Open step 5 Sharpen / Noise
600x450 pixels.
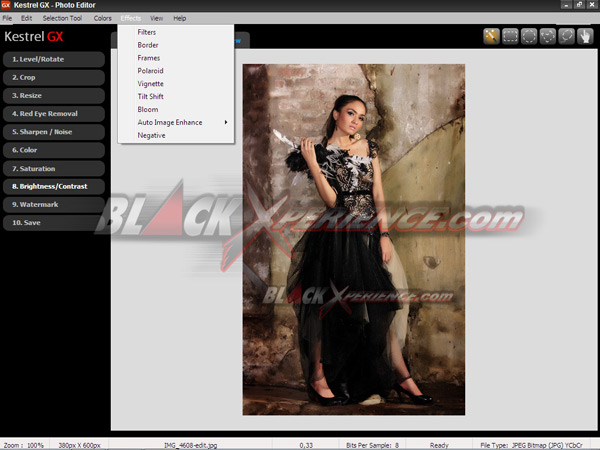click(54, 132)
